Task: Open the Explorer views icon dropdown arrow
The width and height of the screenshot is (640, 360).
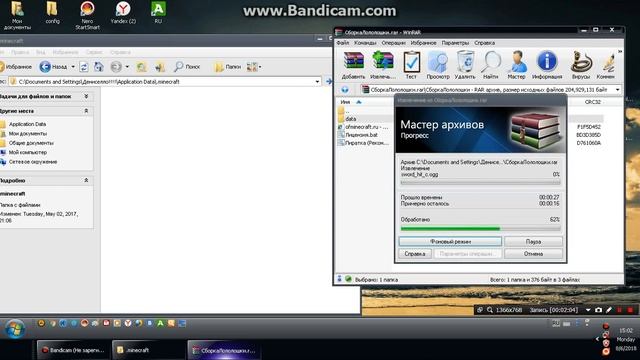Action: (x=260, y=67)
